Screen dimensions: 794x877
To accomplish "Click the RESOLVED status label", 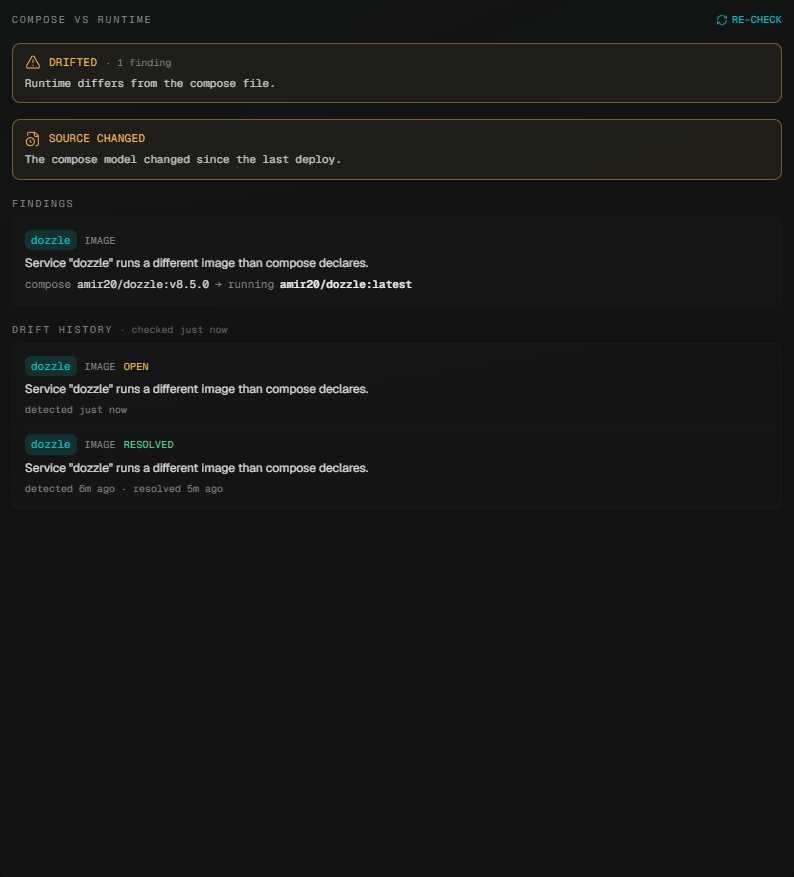I will 149,445.
